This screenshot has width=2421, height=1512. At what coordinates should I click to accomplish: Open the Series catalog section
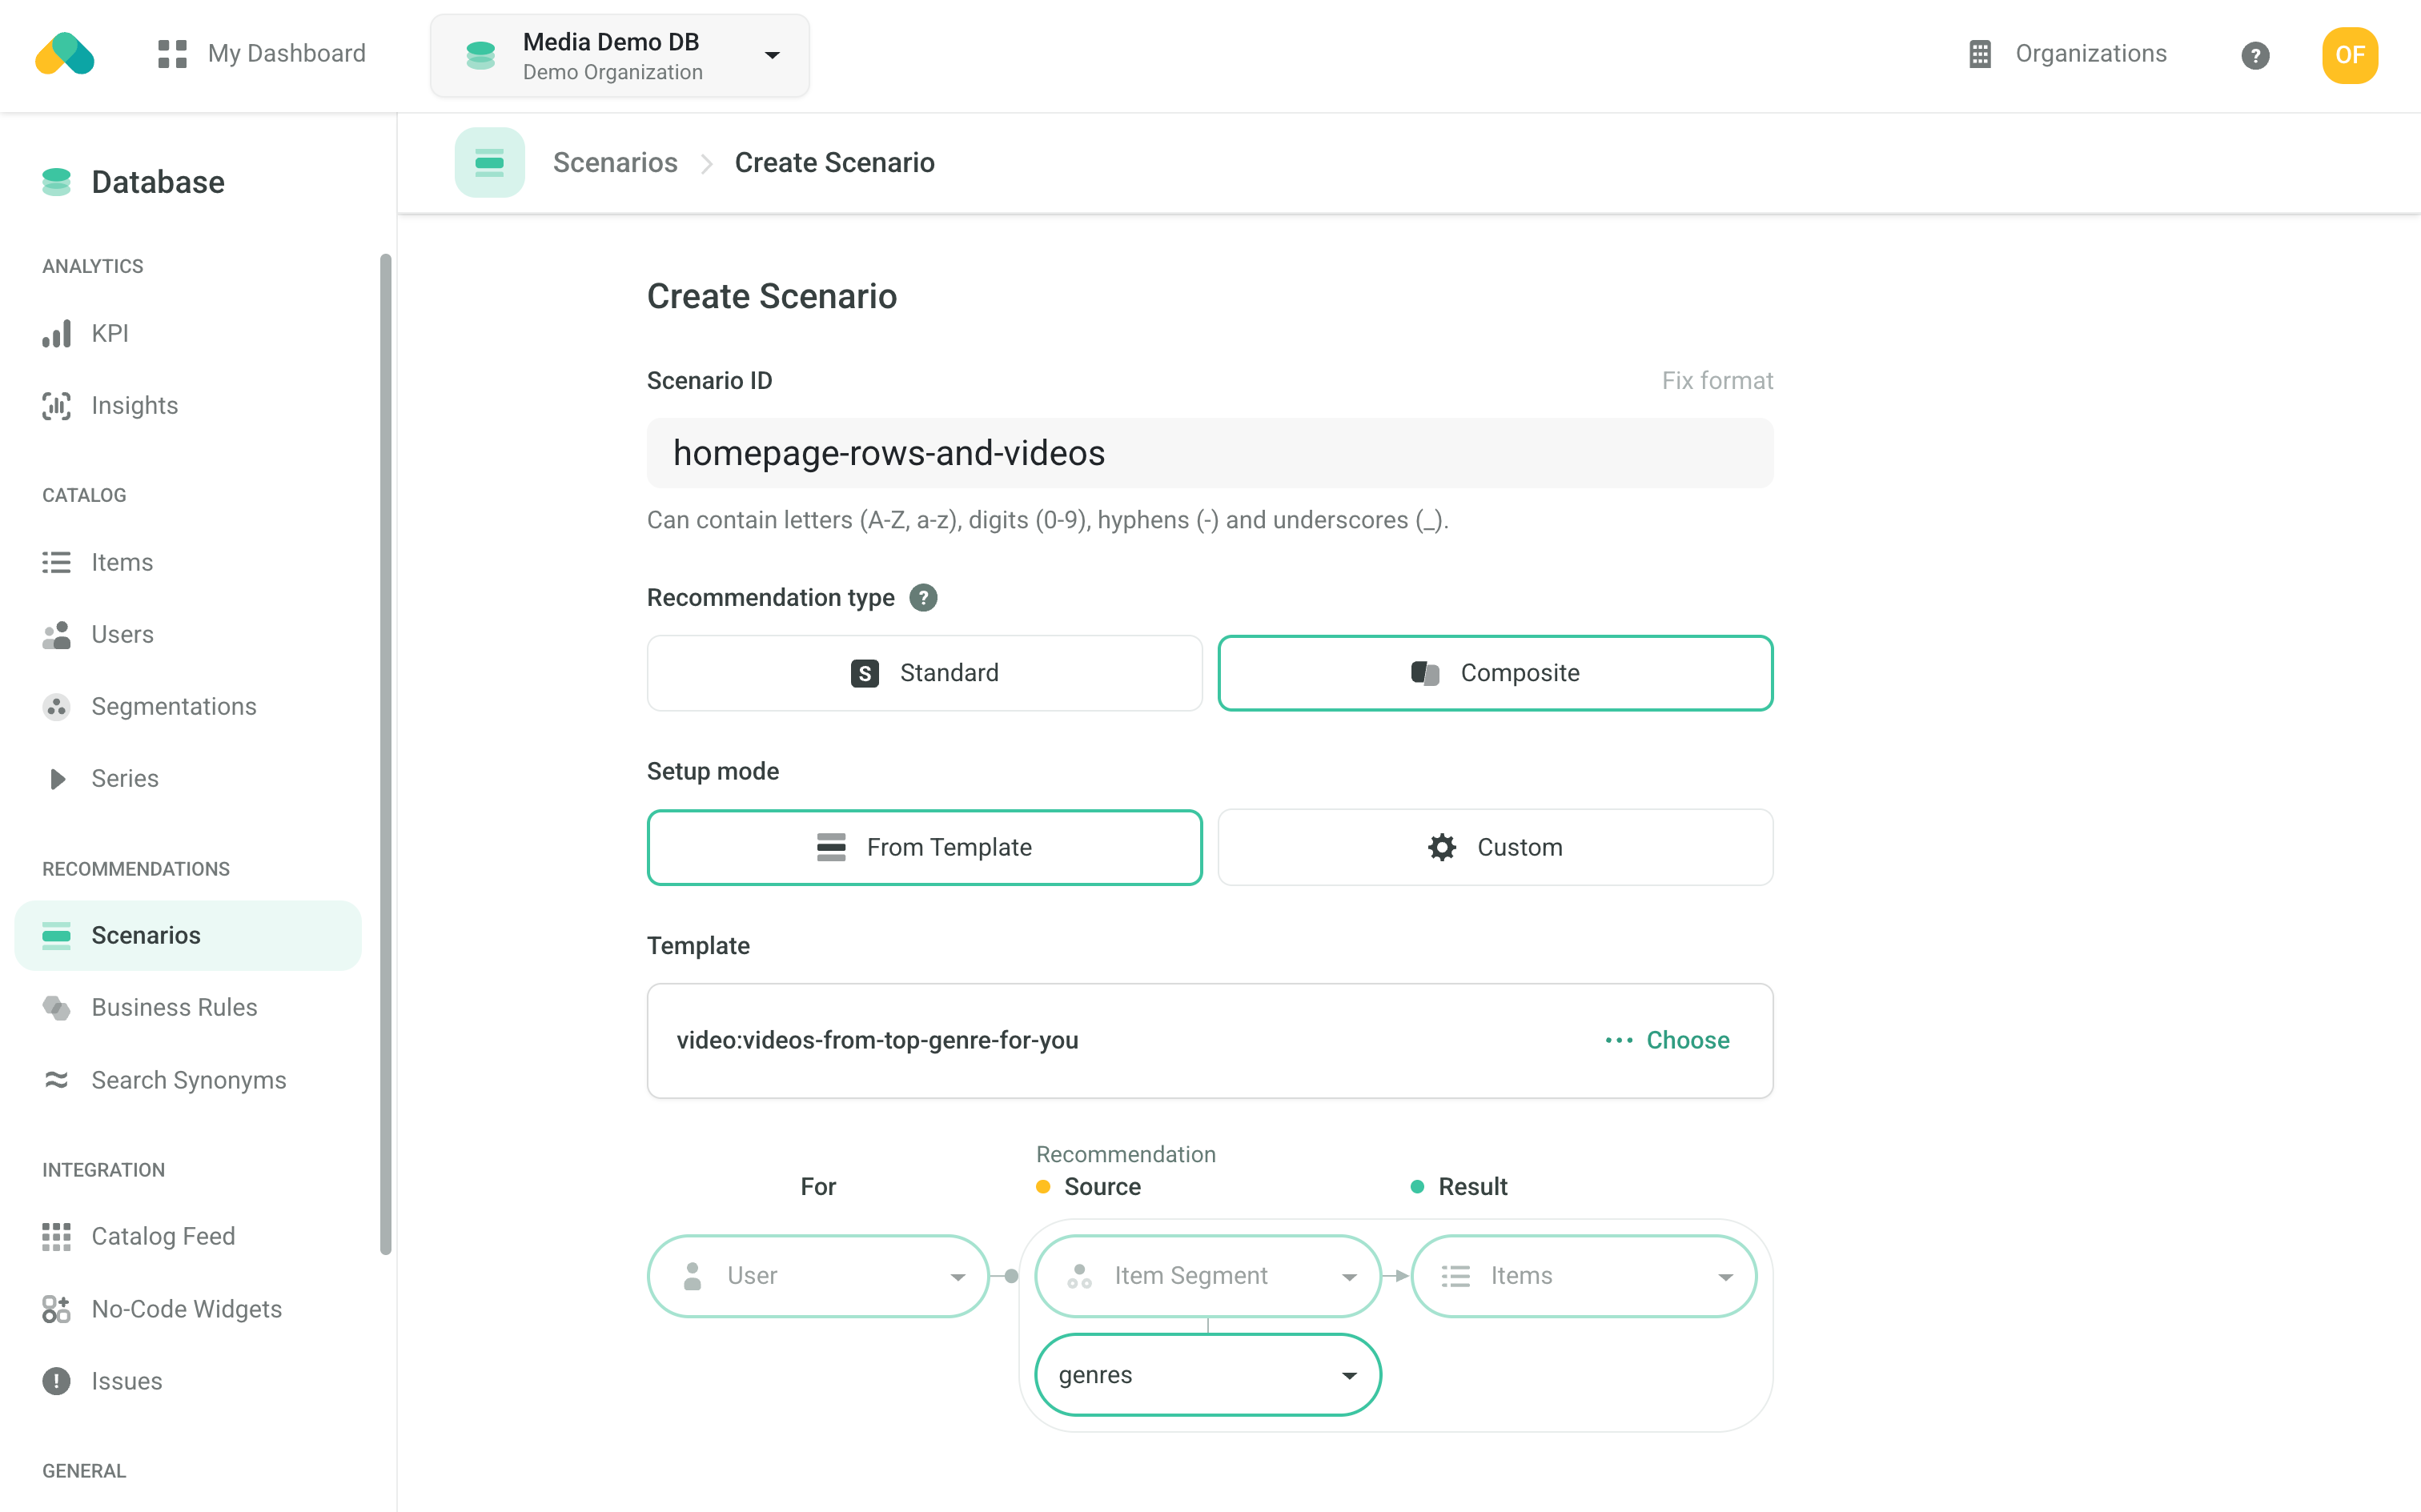pyautogui.click(x=57, y=778)
